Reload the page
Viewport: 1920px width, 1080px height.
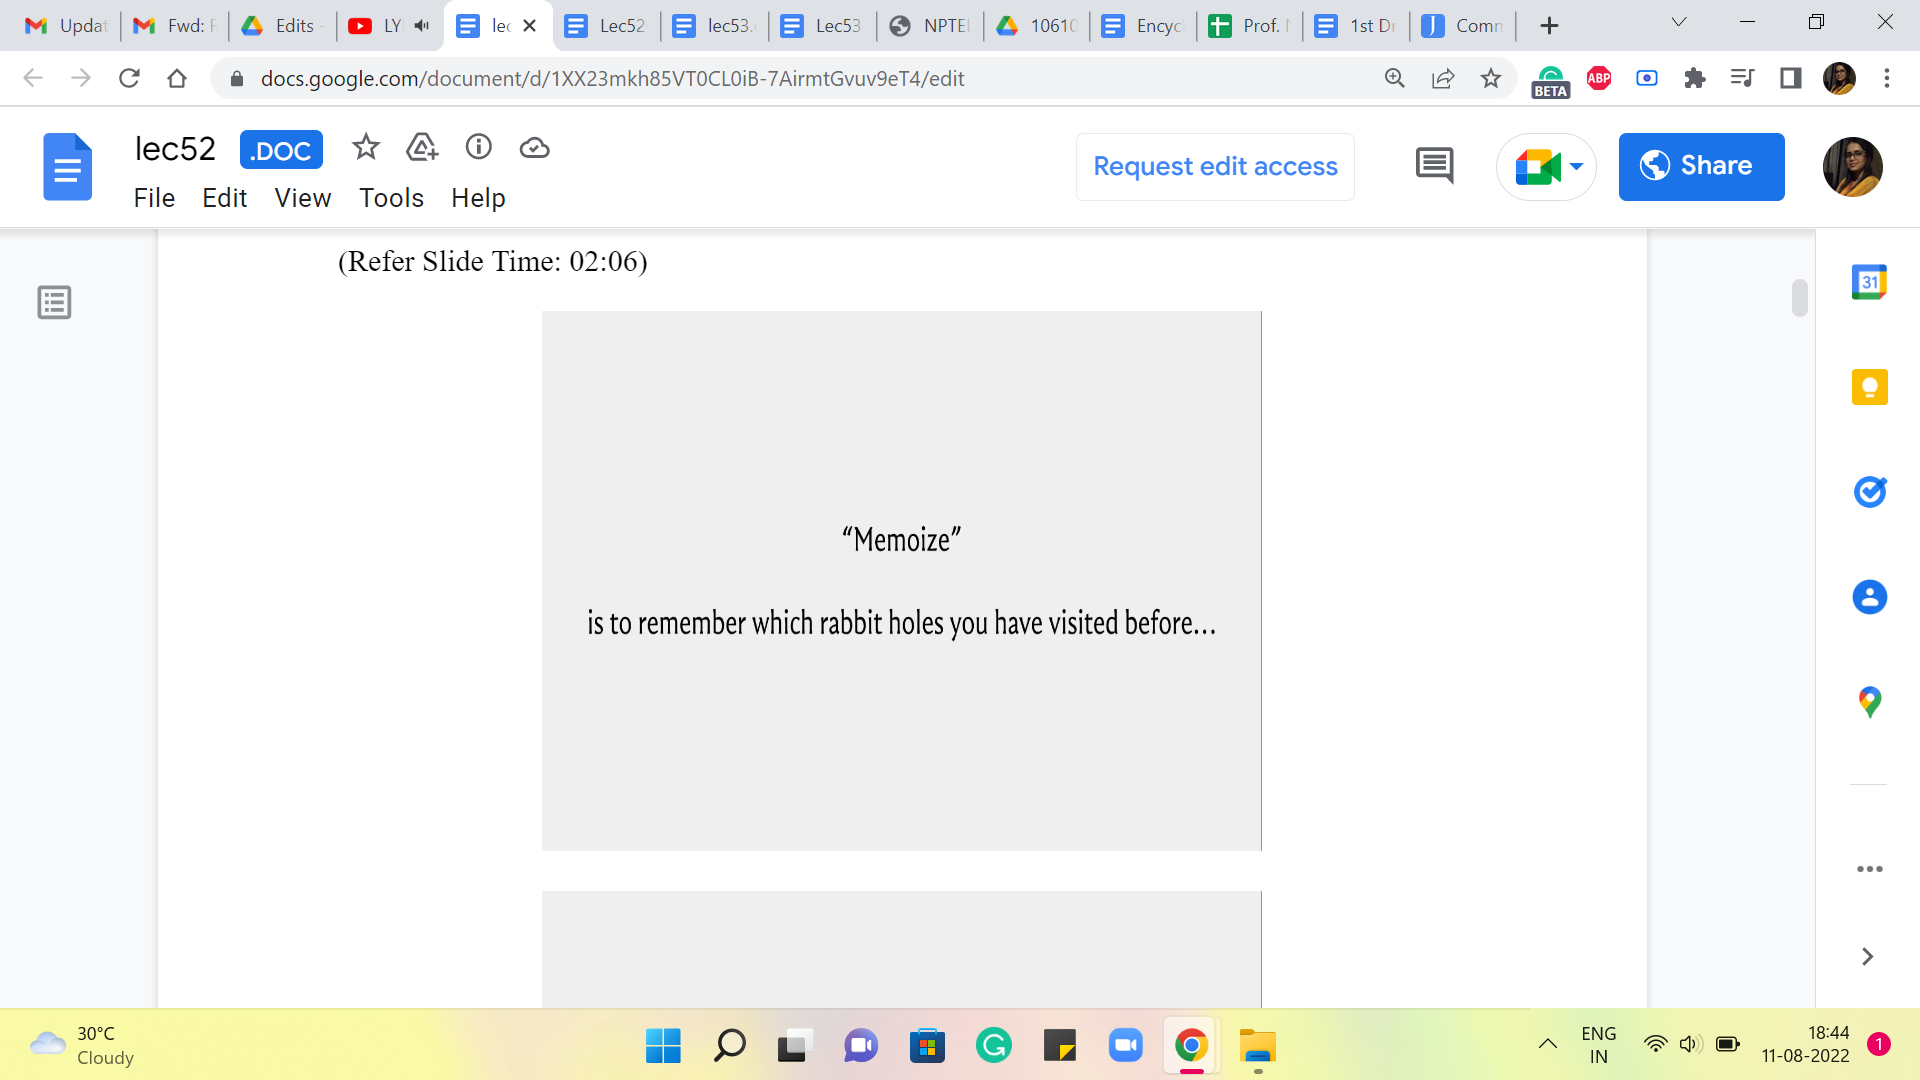pyautogui.click(x=129, y=78)
